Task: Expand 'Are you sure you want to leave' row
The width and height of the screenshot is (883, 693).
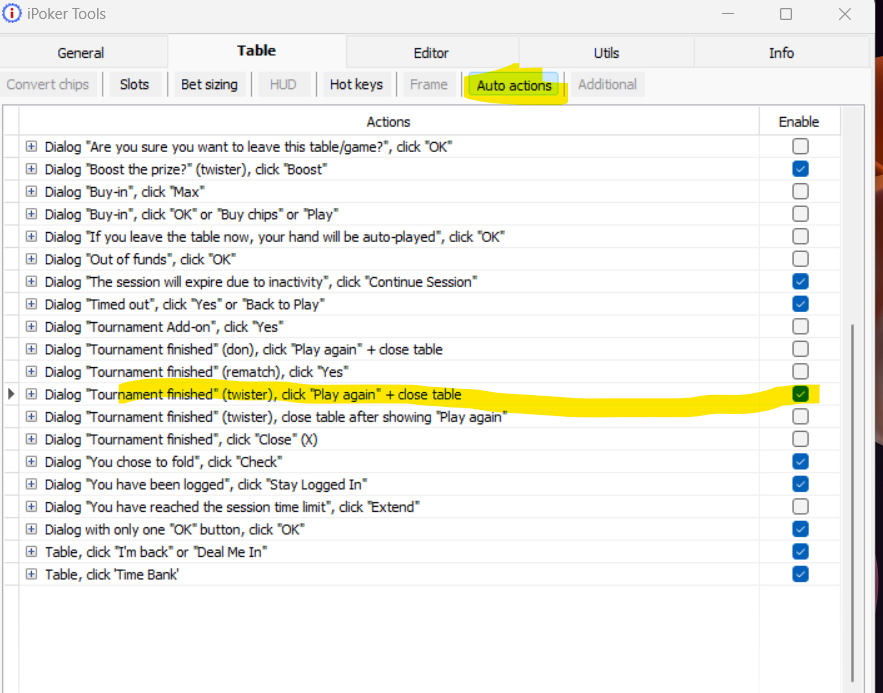Action: (32, 146)
